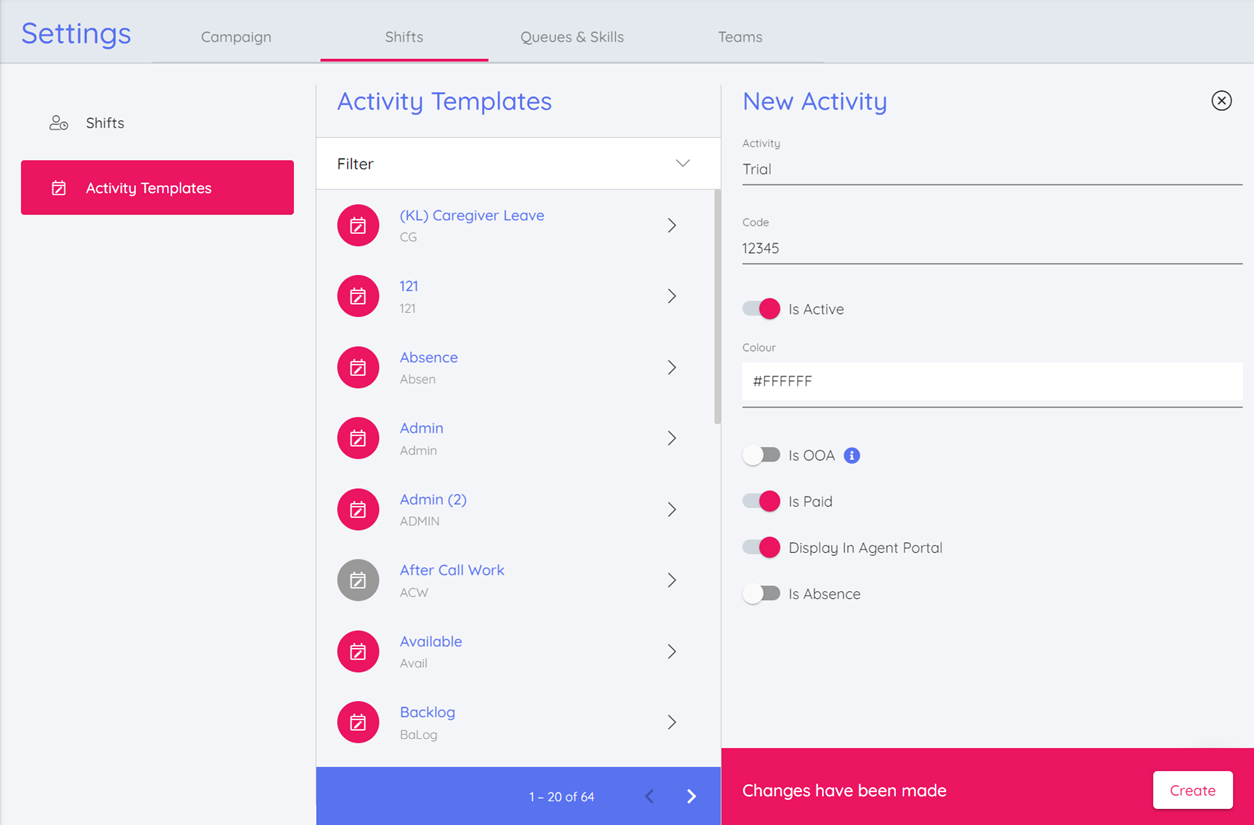Screen dimensions: 1254x825
Task: Go to previous page of templates
Action: coord(649,797)
